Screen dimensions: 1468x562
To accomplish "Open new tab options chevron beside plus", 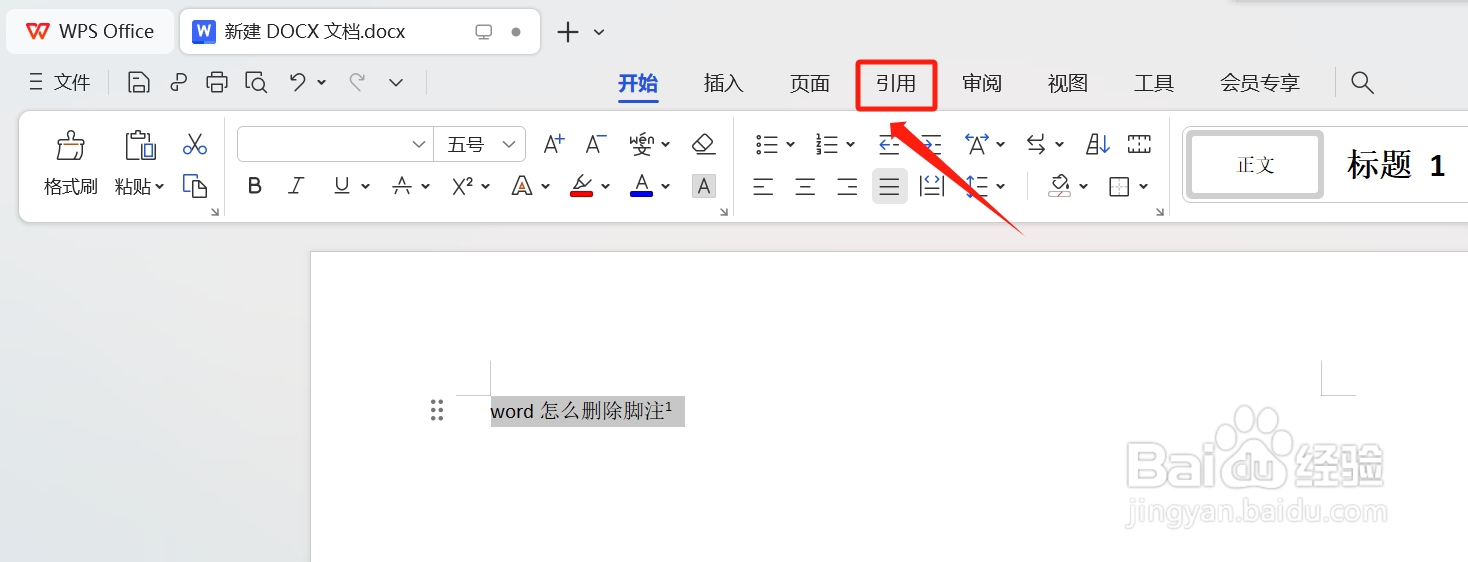I will click(599, 32).
